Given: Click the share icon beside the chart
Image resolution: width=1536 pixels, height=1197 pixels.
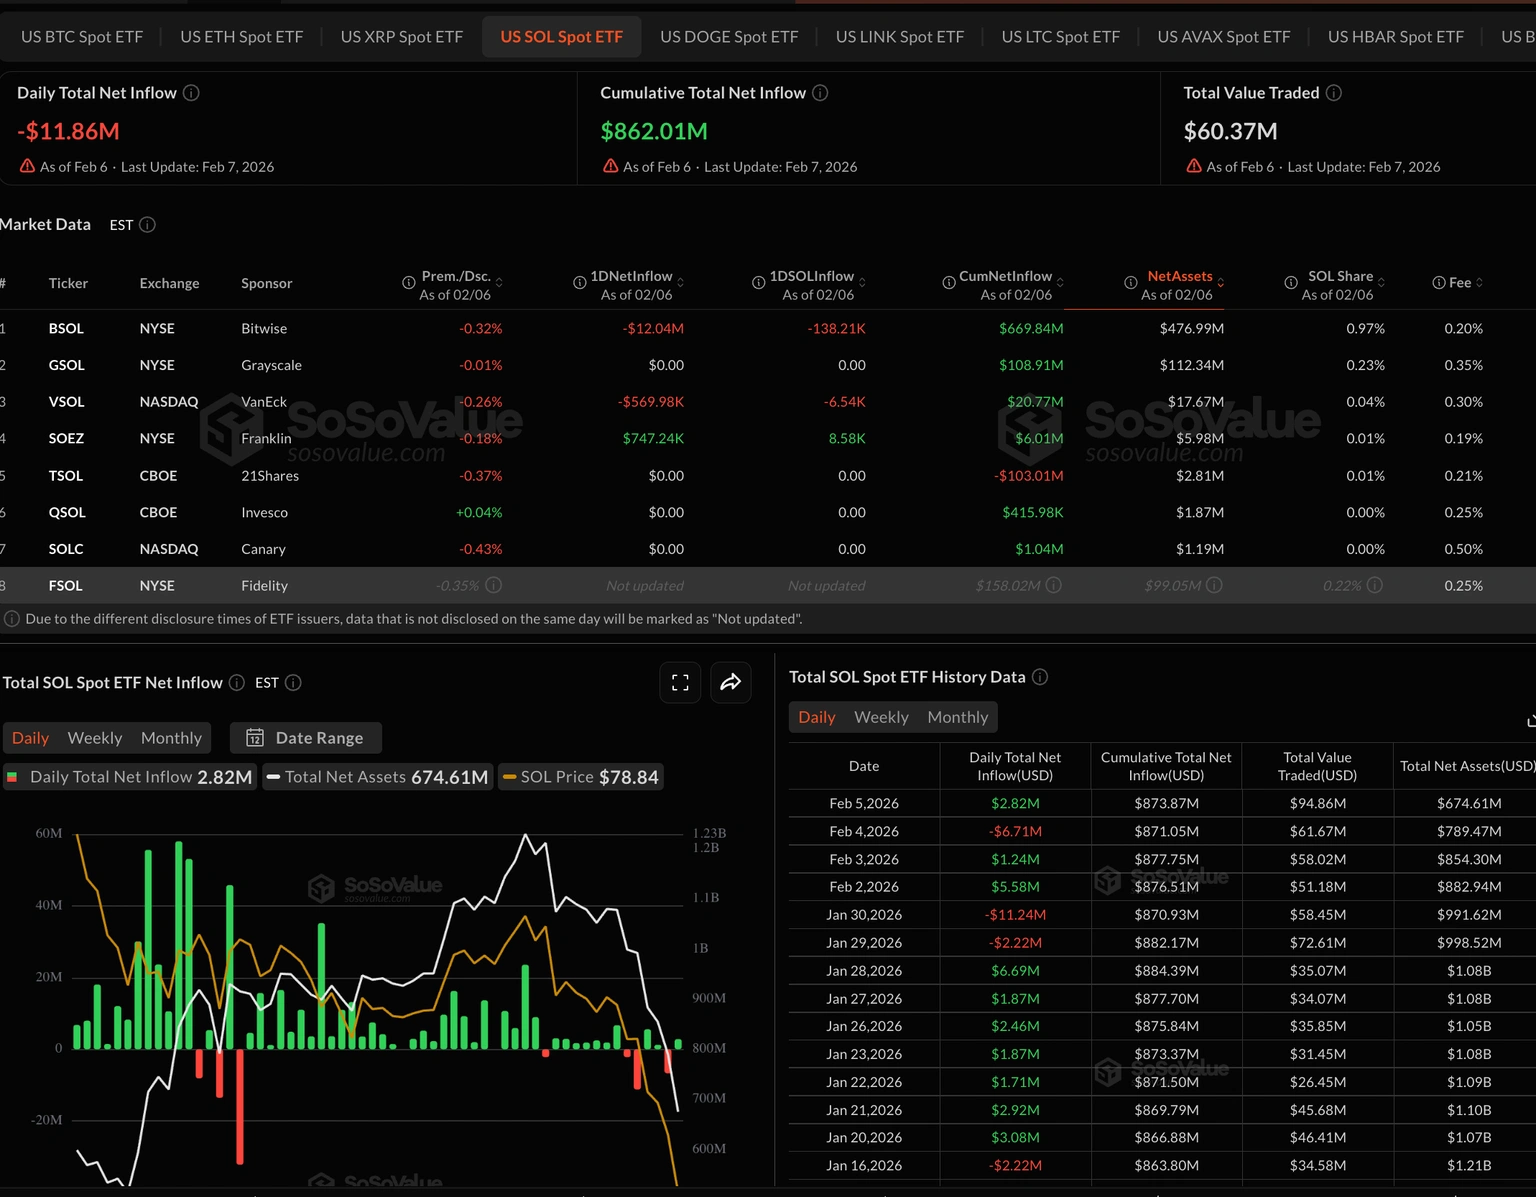Looking at the screenshot, I should pos(731,682).
